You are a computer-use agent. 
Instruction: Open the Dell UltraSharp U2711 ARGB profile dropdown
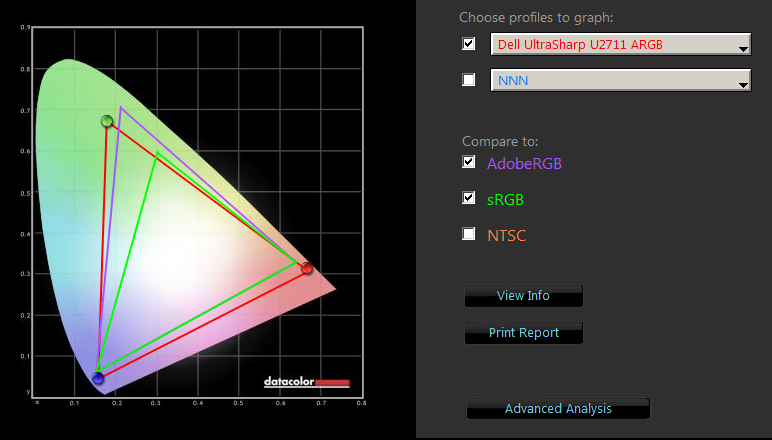(x=621, y=44)
